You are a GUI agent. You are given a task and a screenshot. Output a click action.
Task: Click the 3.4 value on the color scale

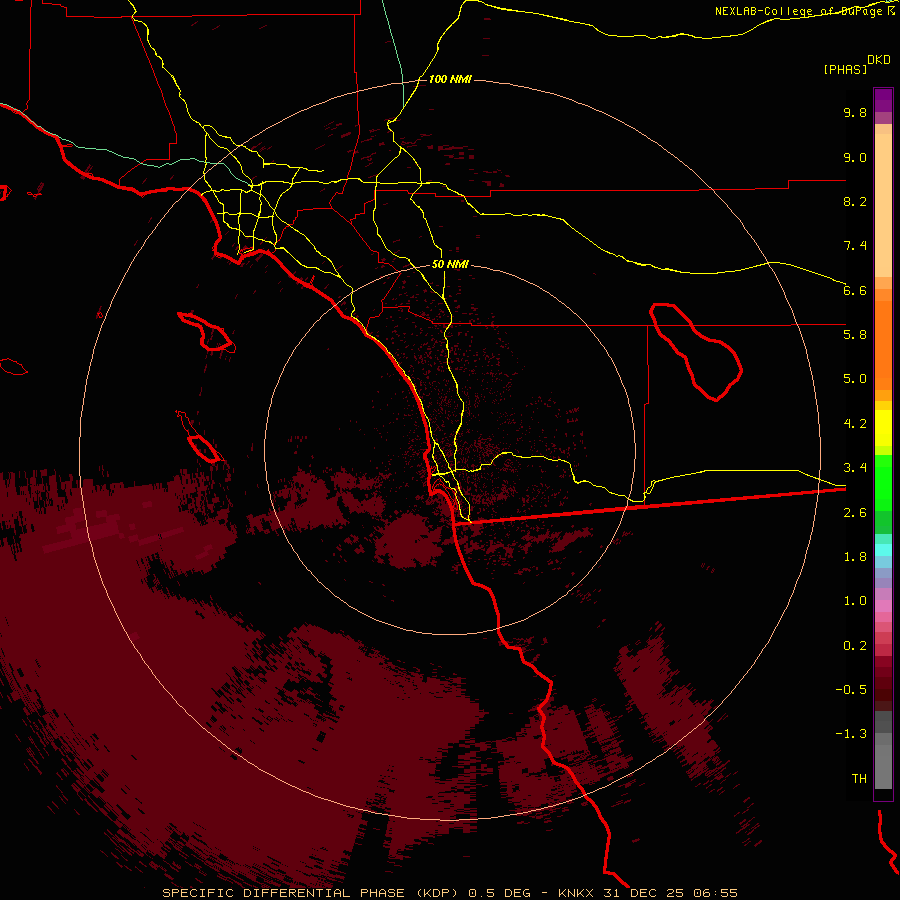coord(855,468)
